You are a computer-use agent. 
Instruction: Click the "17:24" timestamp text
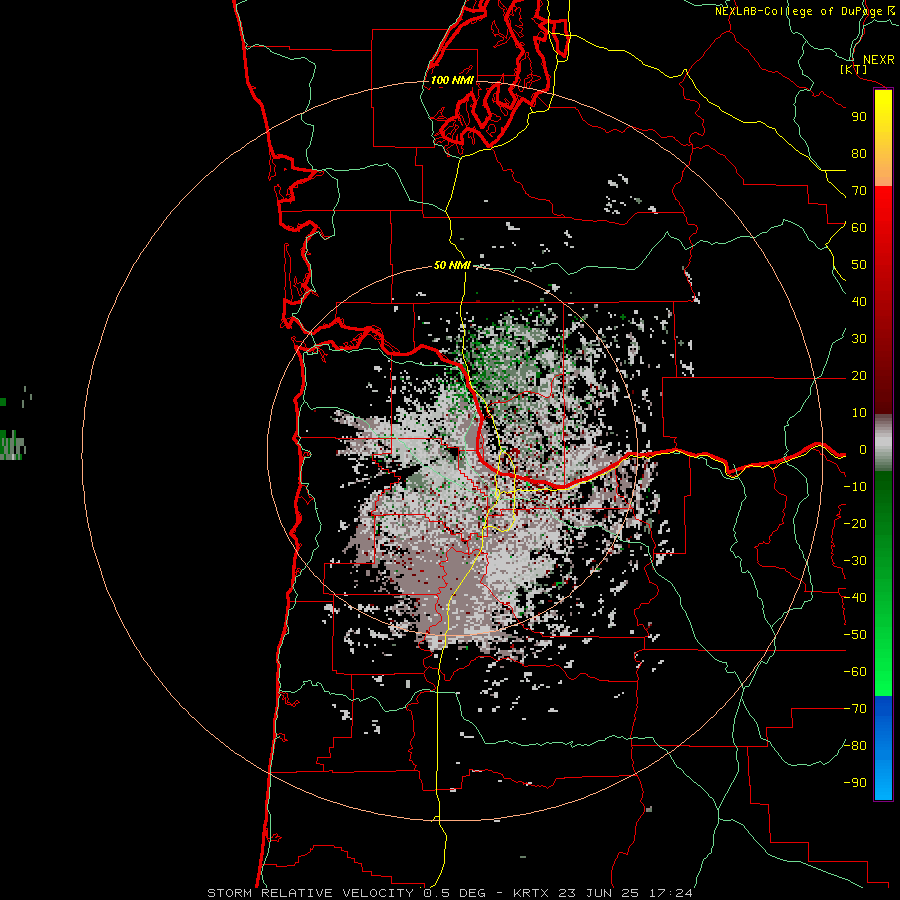[670, 893]
